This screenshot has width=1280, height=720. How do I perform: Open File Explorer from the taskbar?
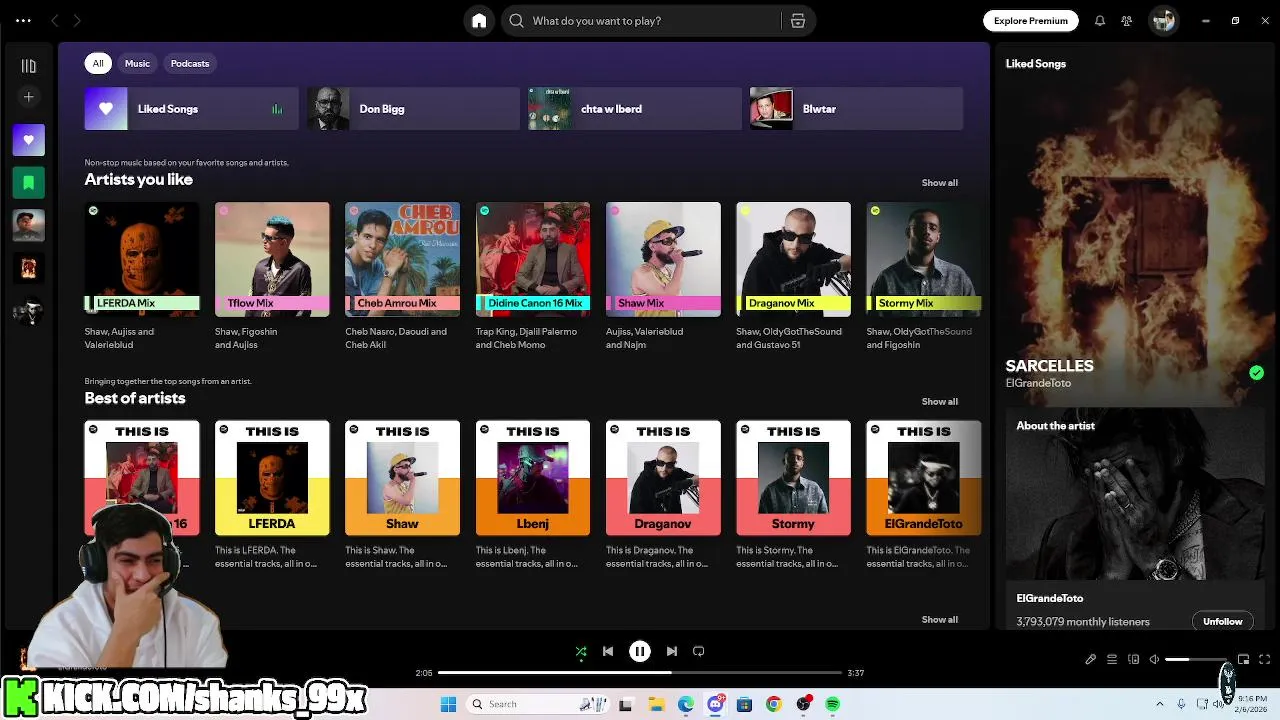coord(656,704)
